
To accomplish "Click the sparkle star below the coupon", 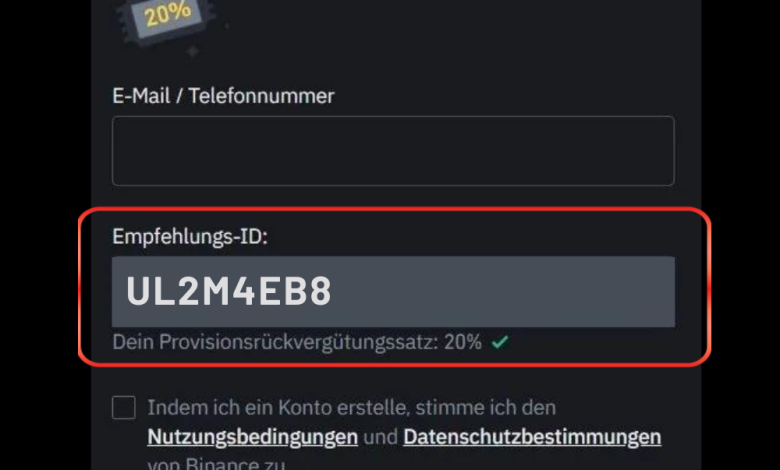I will 193,51.
